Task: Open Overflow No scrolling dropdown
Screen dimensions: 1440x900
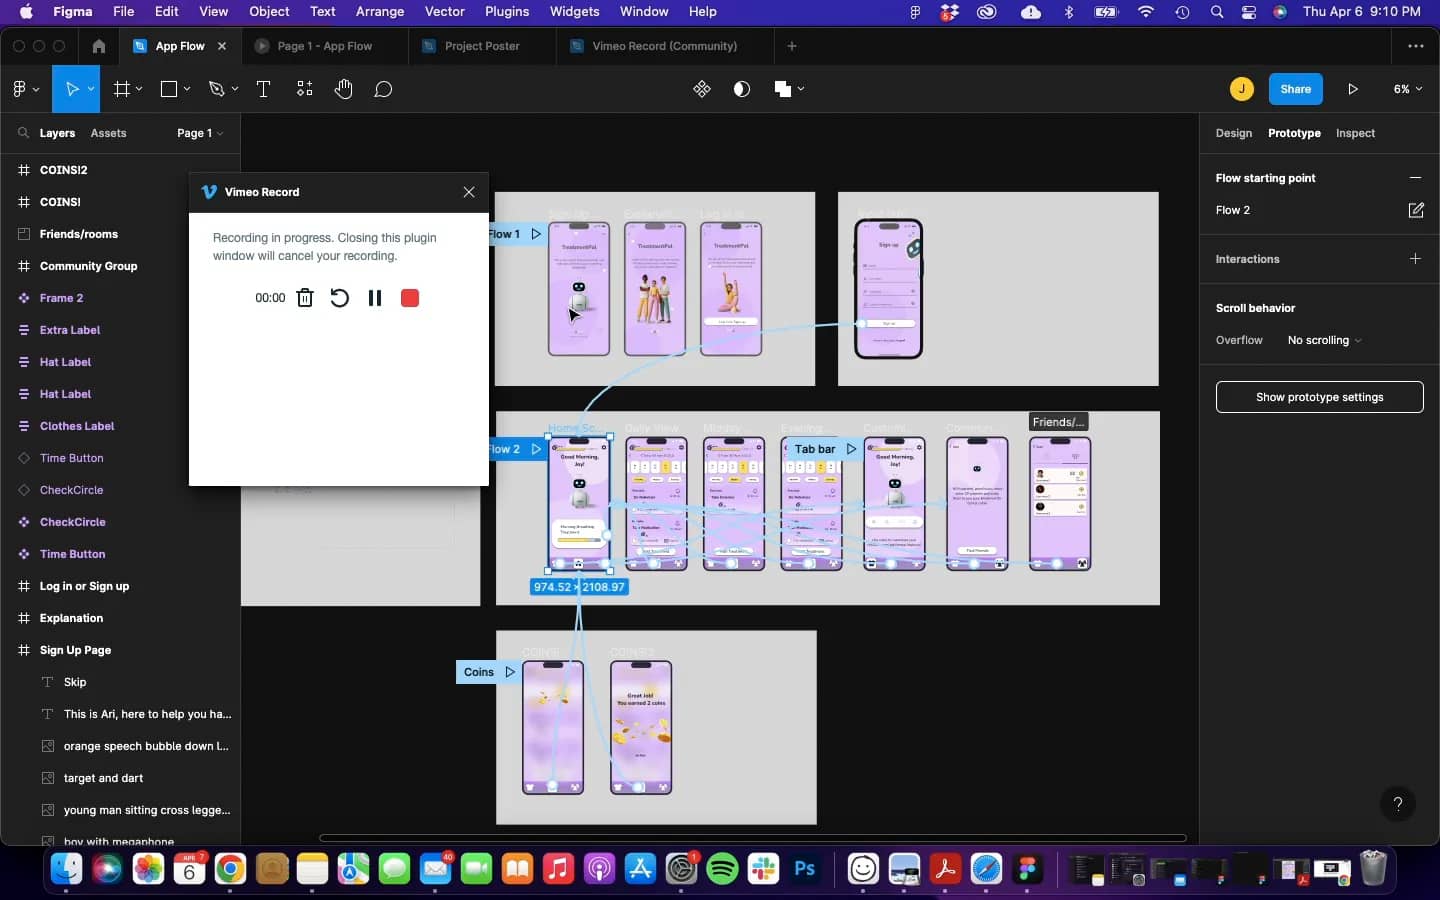Action: pyautogui.click(x=1324, y=340)
